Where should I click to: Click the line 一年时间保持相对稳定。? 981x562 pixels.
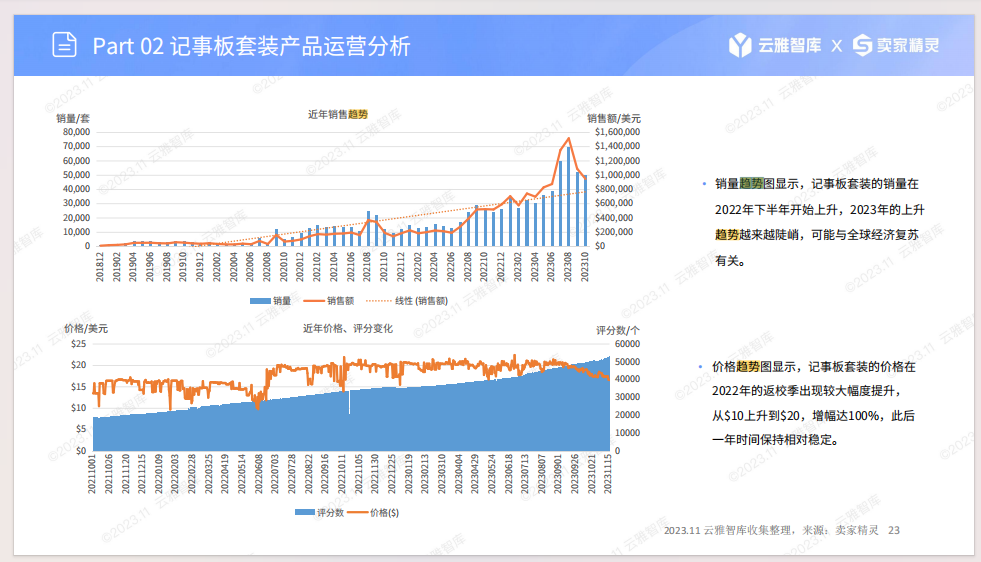pos(776,440)
